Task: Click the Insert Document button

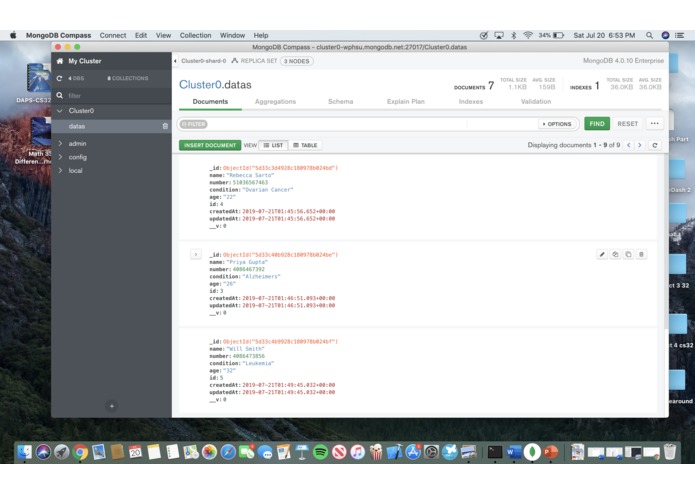Action: [x=210, y=145]
